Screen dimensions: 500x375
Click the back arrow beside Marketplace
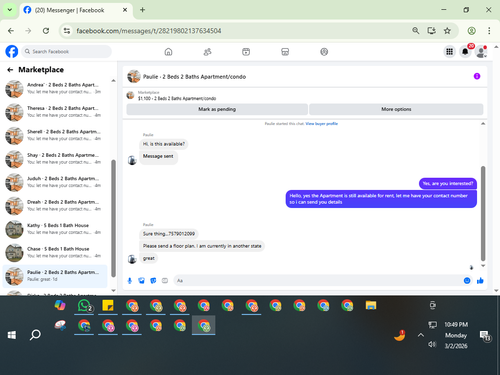point(10,70)
